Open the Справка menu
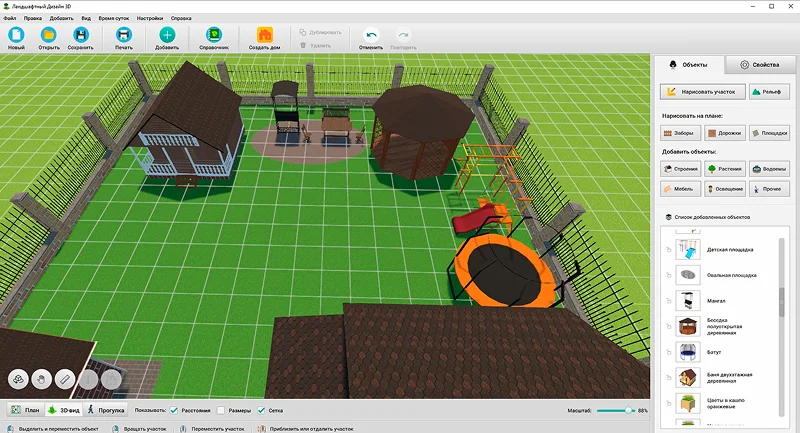 [181, 18]
